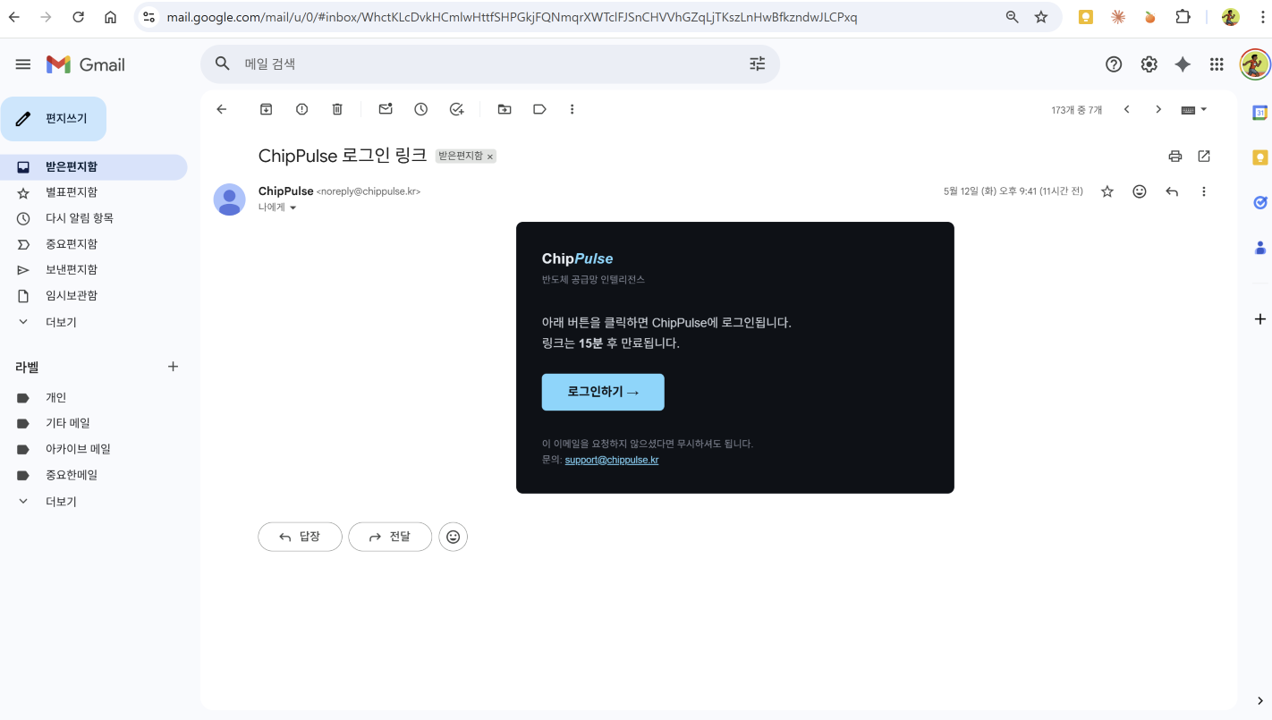Add email to Tasks
Image resolution: width=1272 pixels, height=720 pixels.
click(x=457, y=109)
